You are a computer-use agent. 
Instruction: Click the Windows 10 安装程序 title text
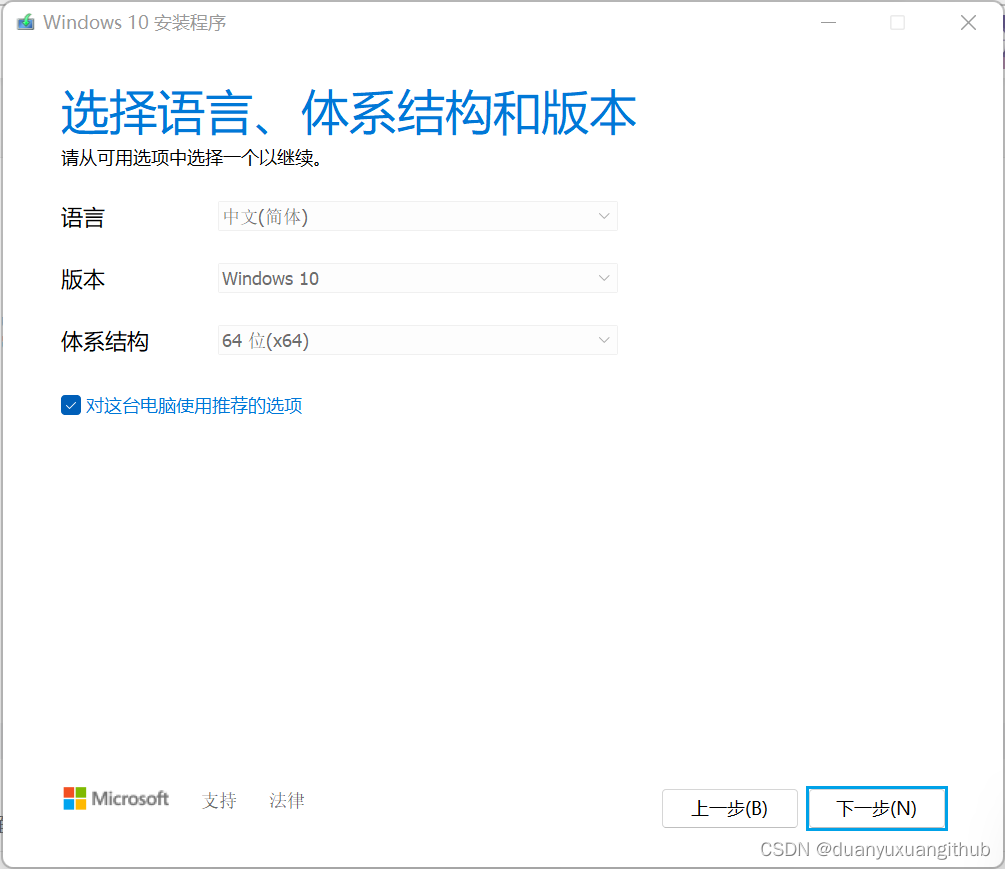[x=135, y=22]
